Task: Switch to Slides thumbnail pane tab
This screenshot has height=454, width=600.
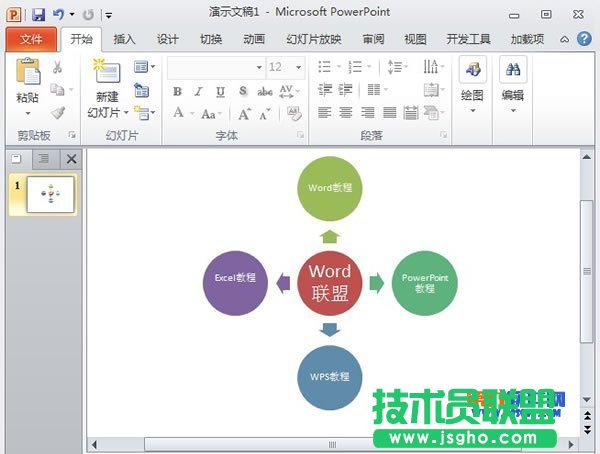Action: coord(16,158)
